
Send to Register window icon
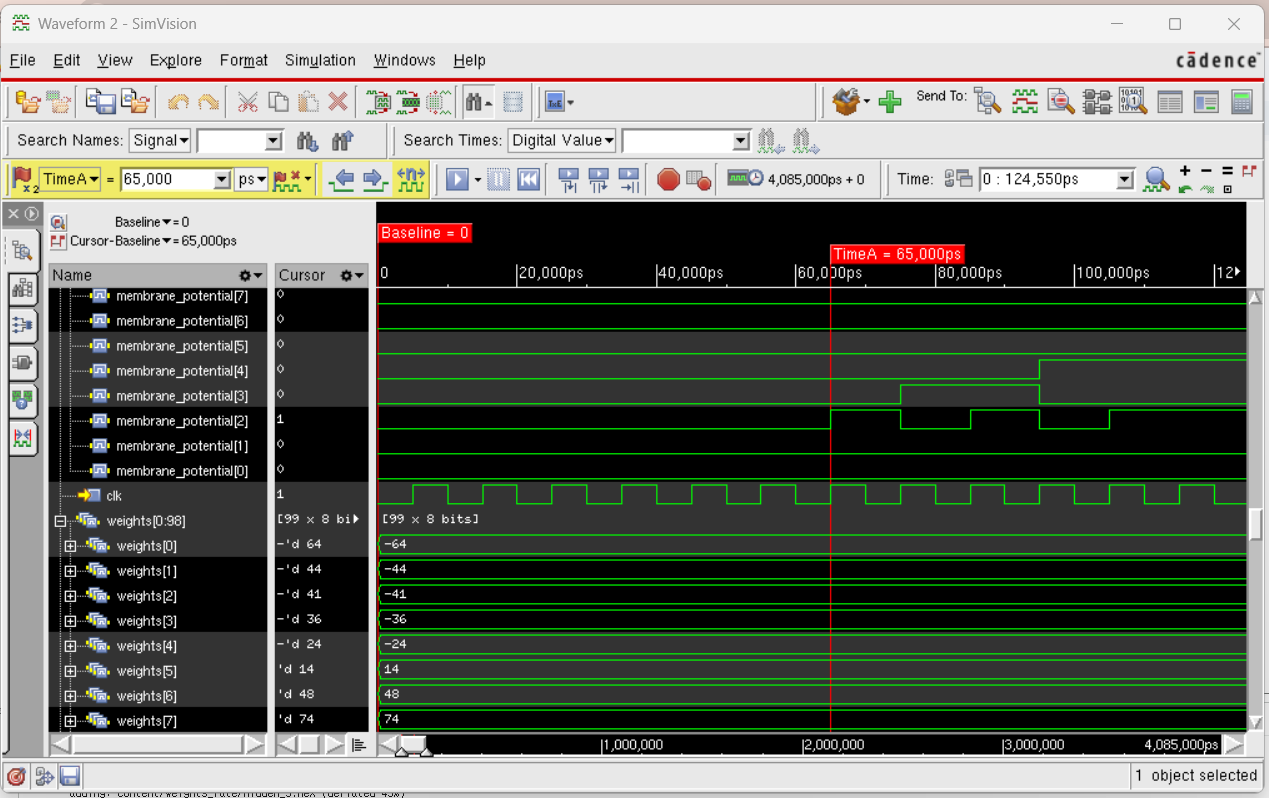click(1169, 101)
